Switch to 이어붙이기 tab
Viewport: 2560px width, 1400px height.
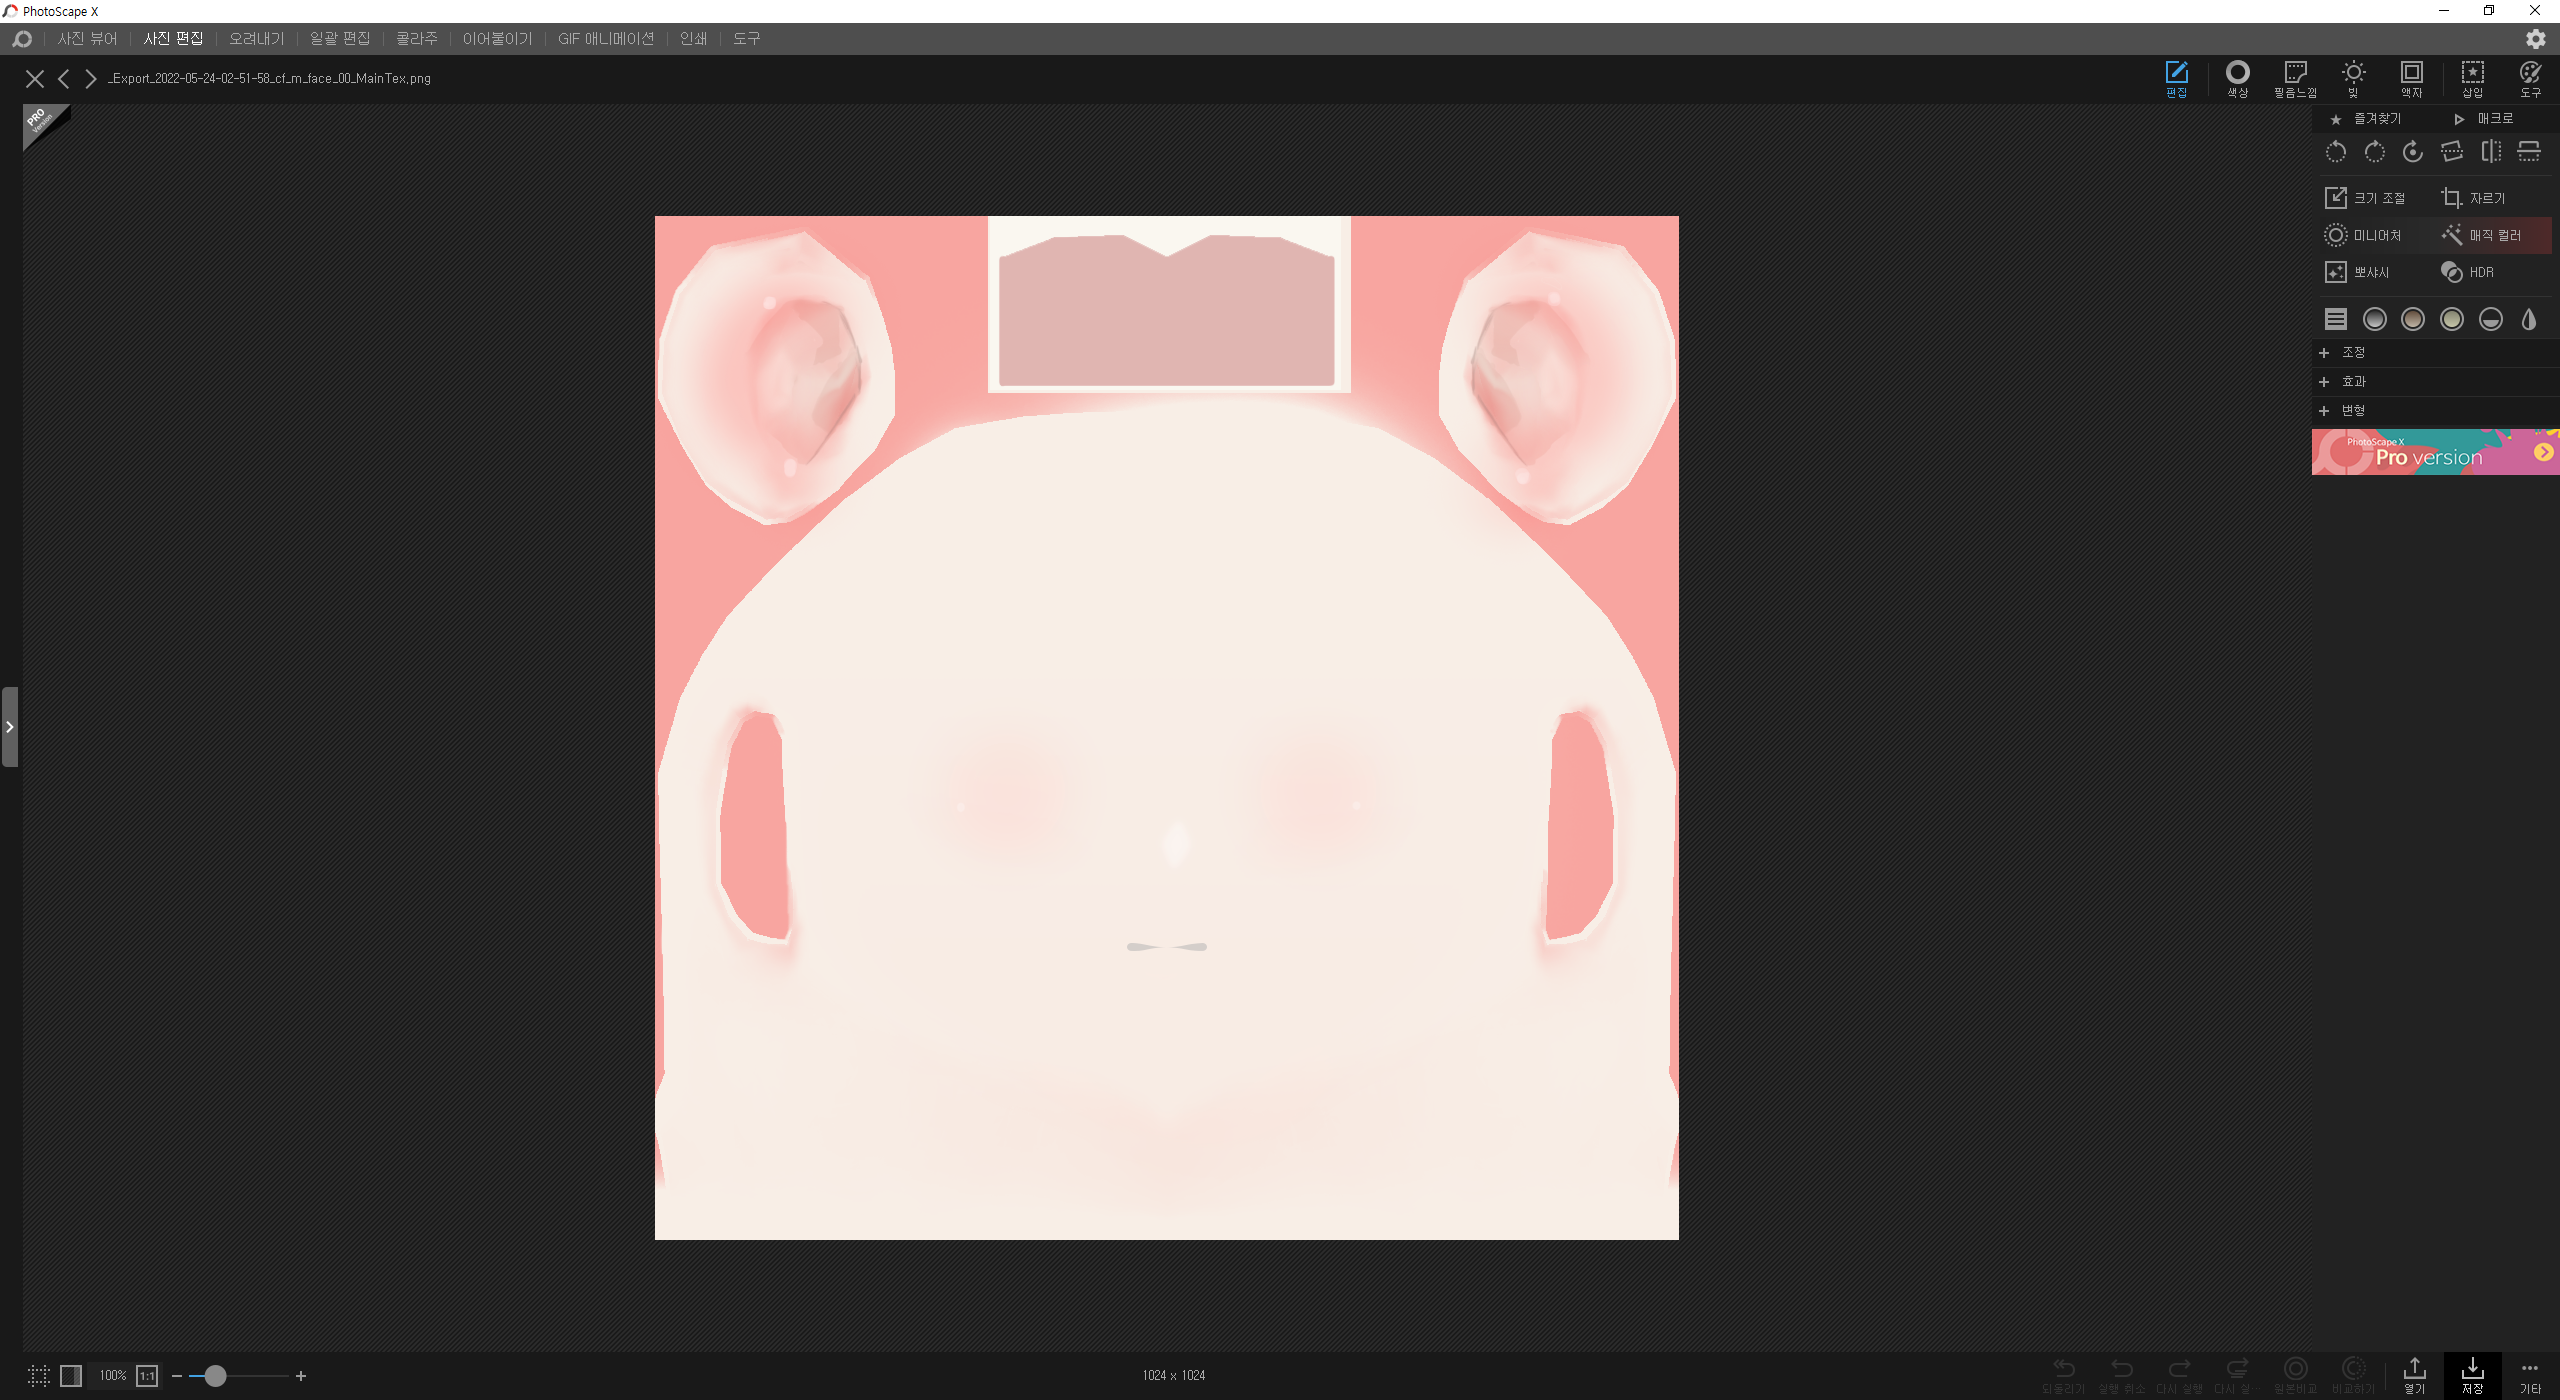pos(497,39)
